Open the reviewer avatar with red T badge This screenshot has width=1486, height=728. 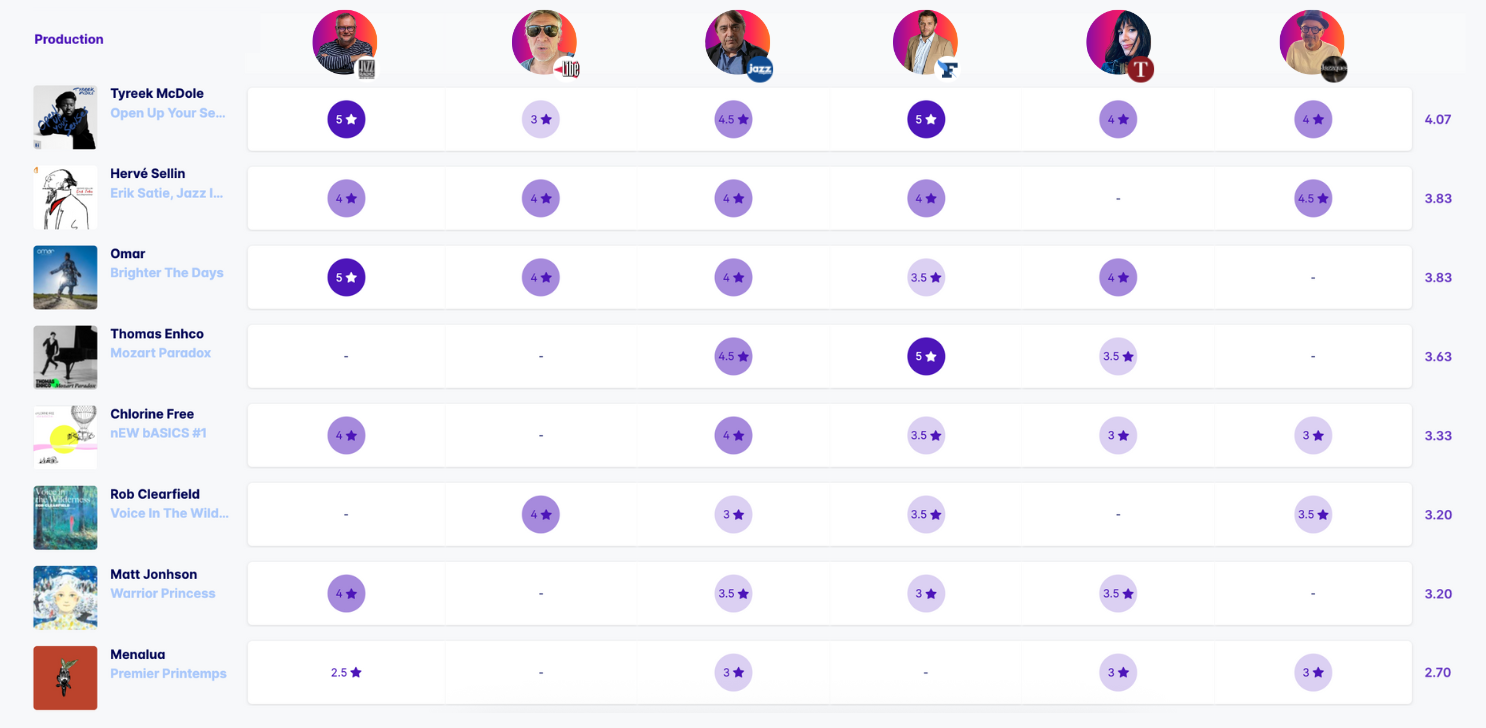pyautogui.click(x=1118, y=43)
